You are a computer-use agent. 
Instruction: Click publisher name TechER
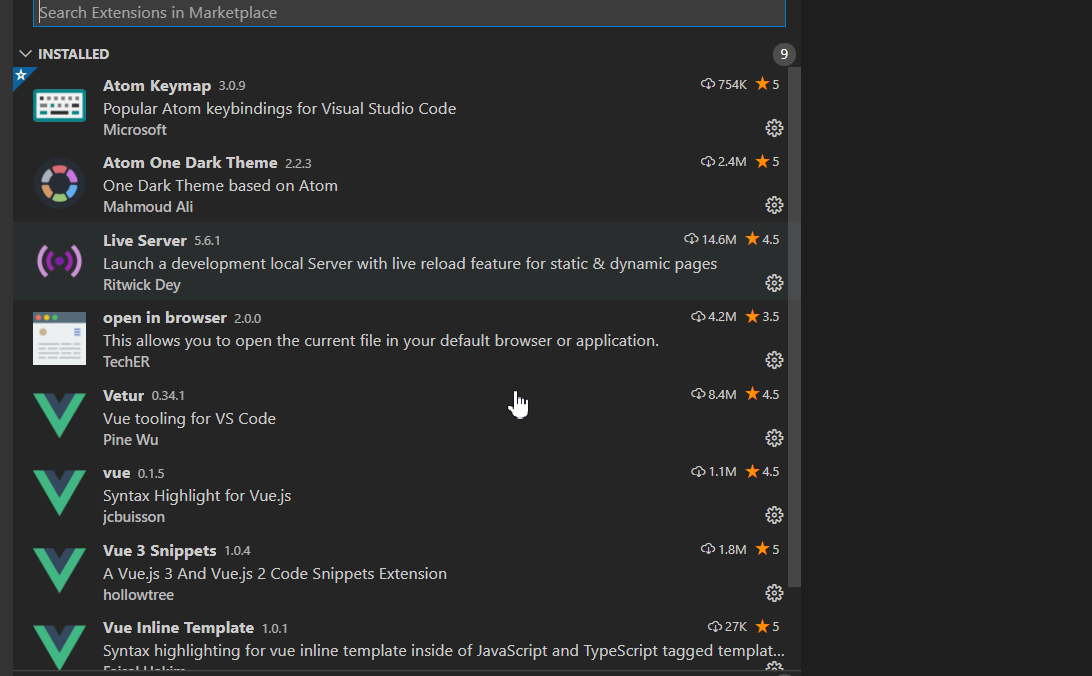pos(127,362)
